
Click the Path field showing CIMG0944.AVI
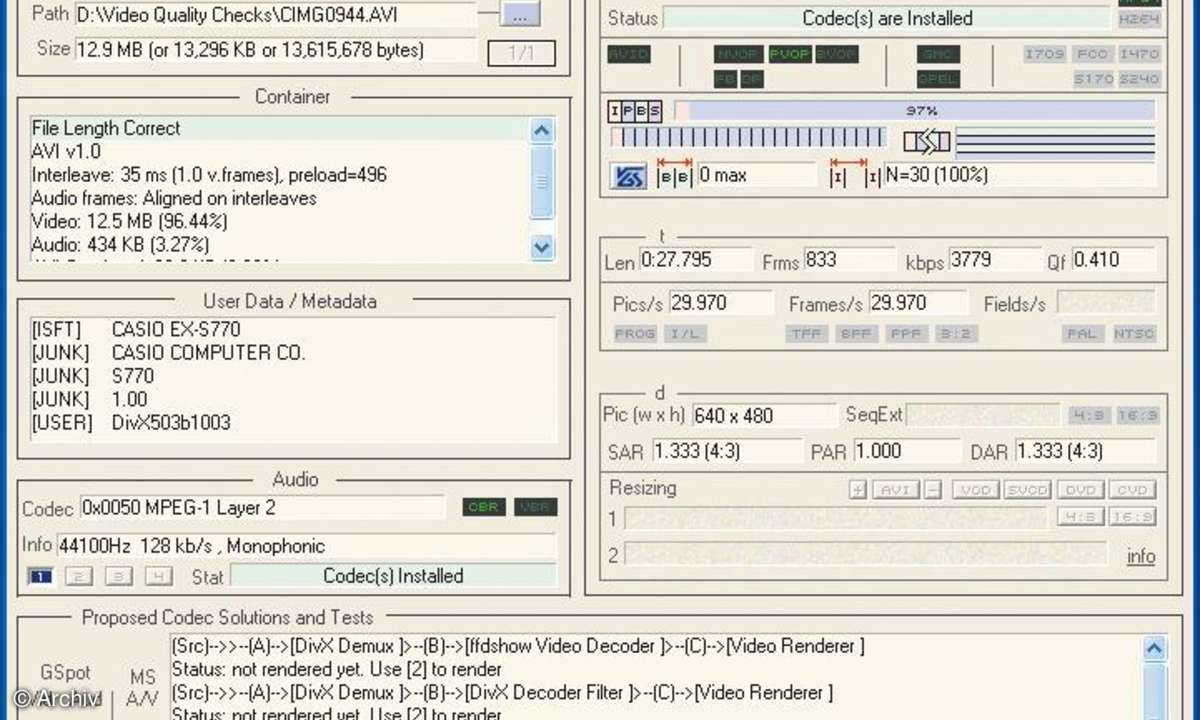click(x=277, y=14)
